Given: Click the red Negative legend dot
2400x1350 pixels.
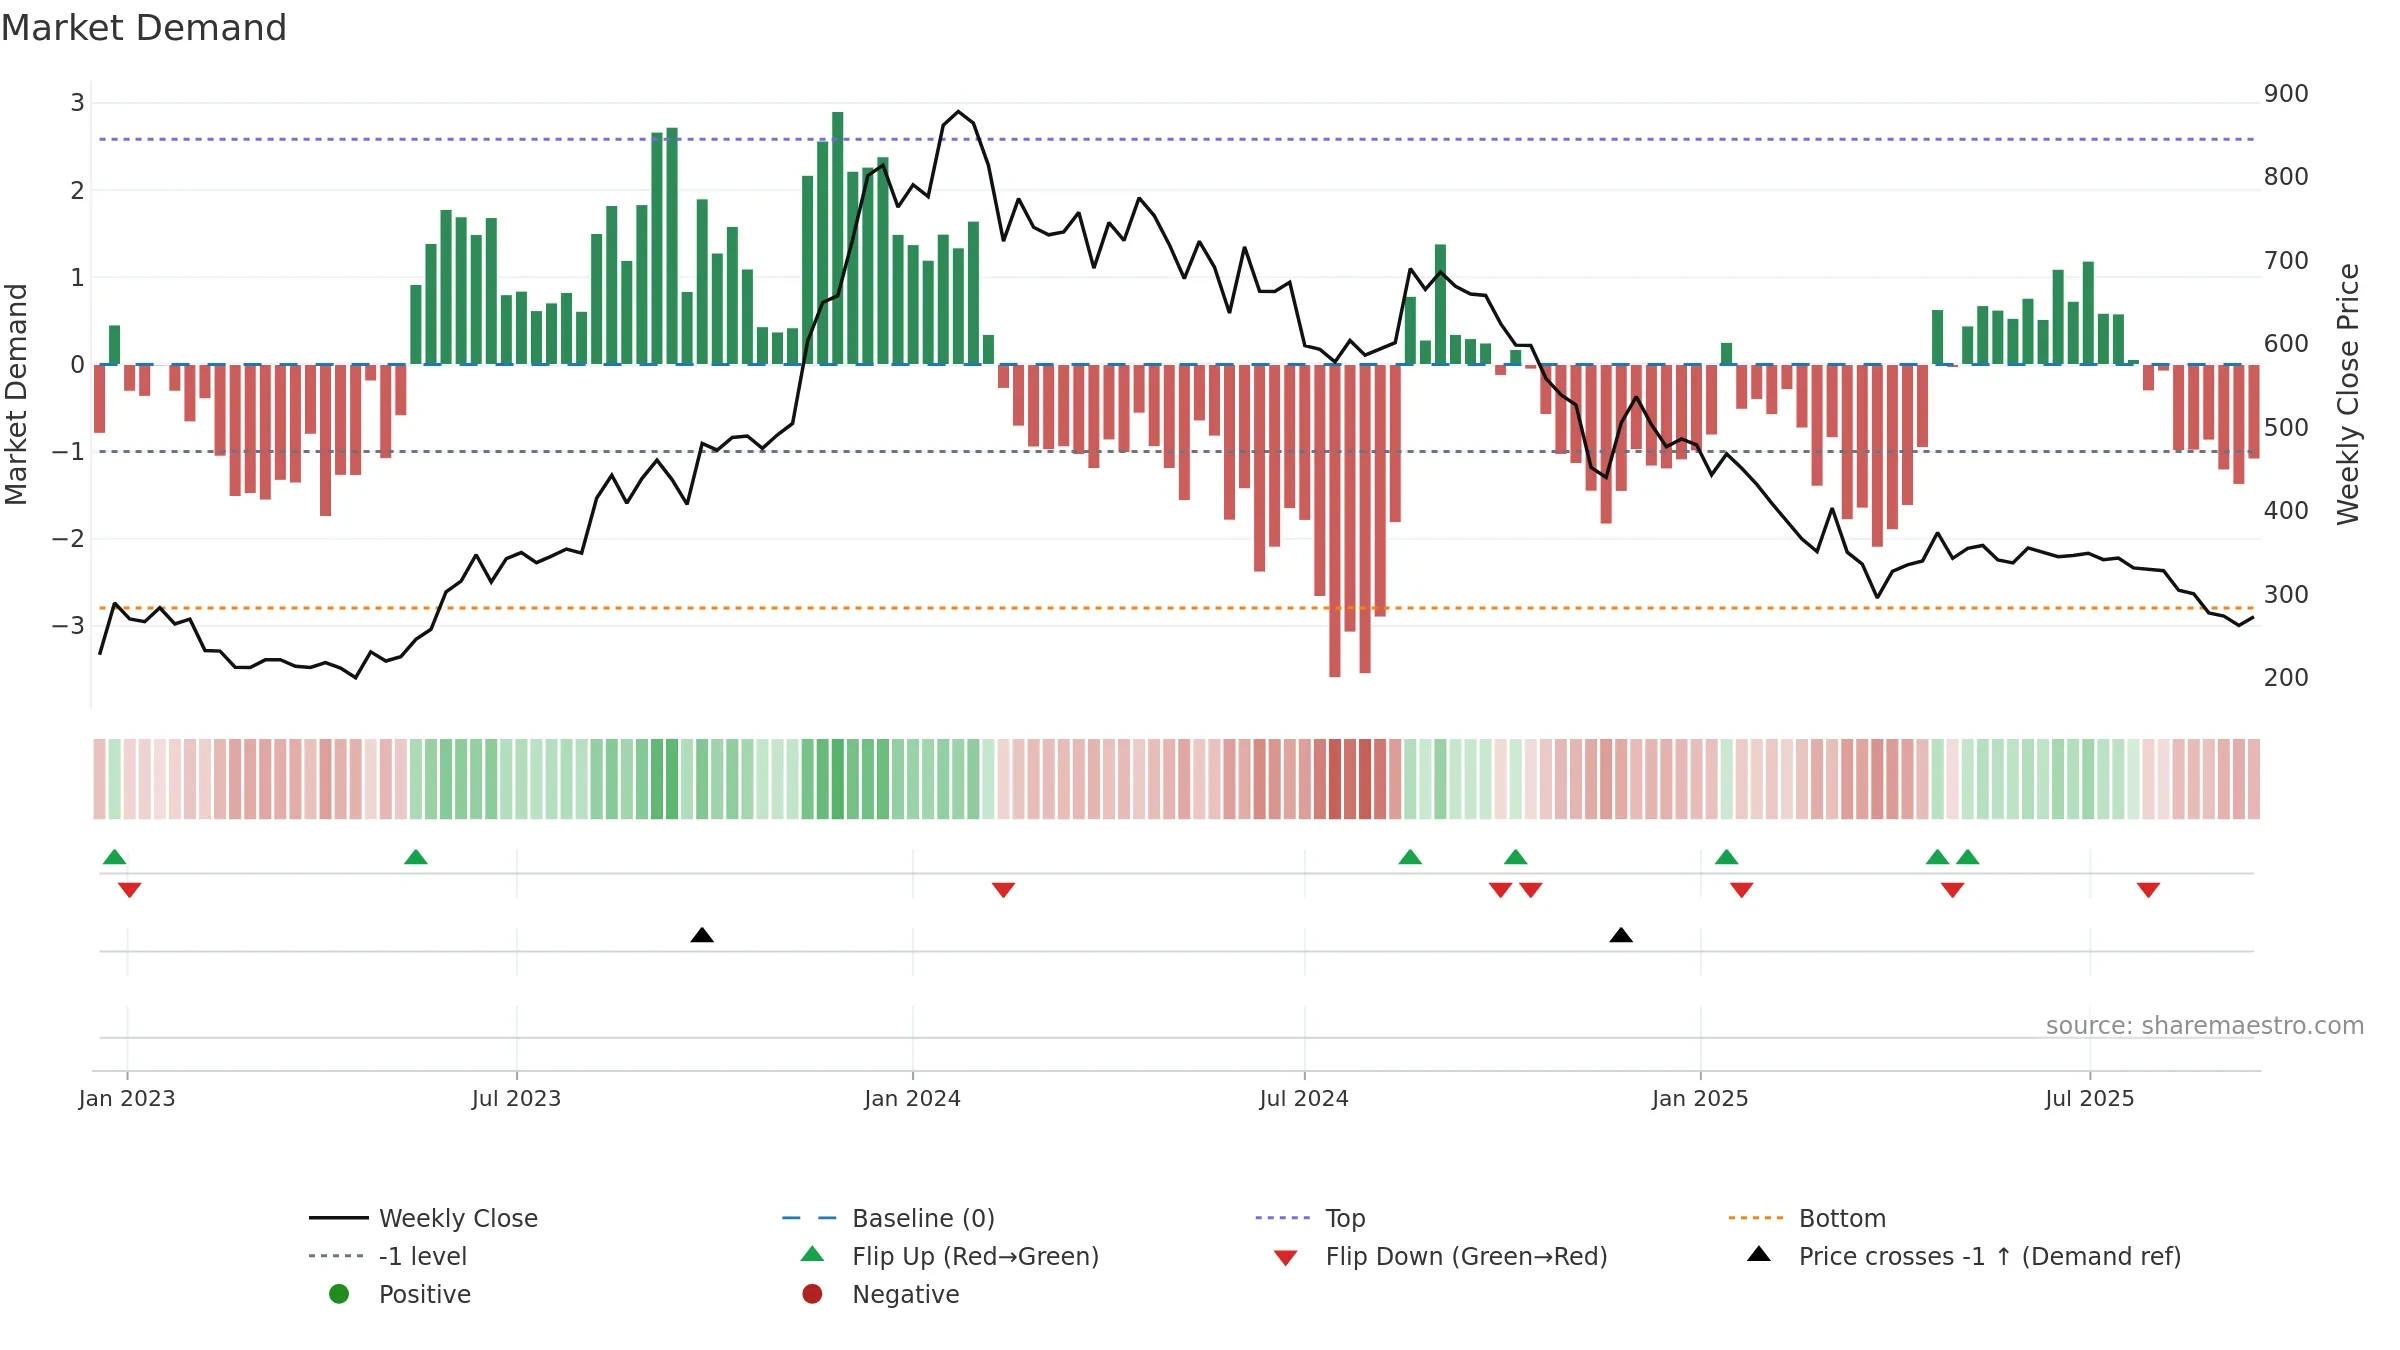Looking at the screenshot, I should [x=812, y=1294].
